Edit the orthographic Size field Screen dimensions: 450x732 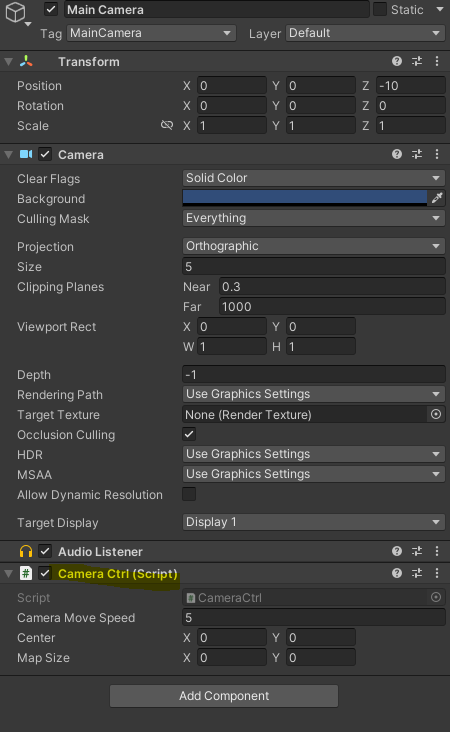[313, 267]
